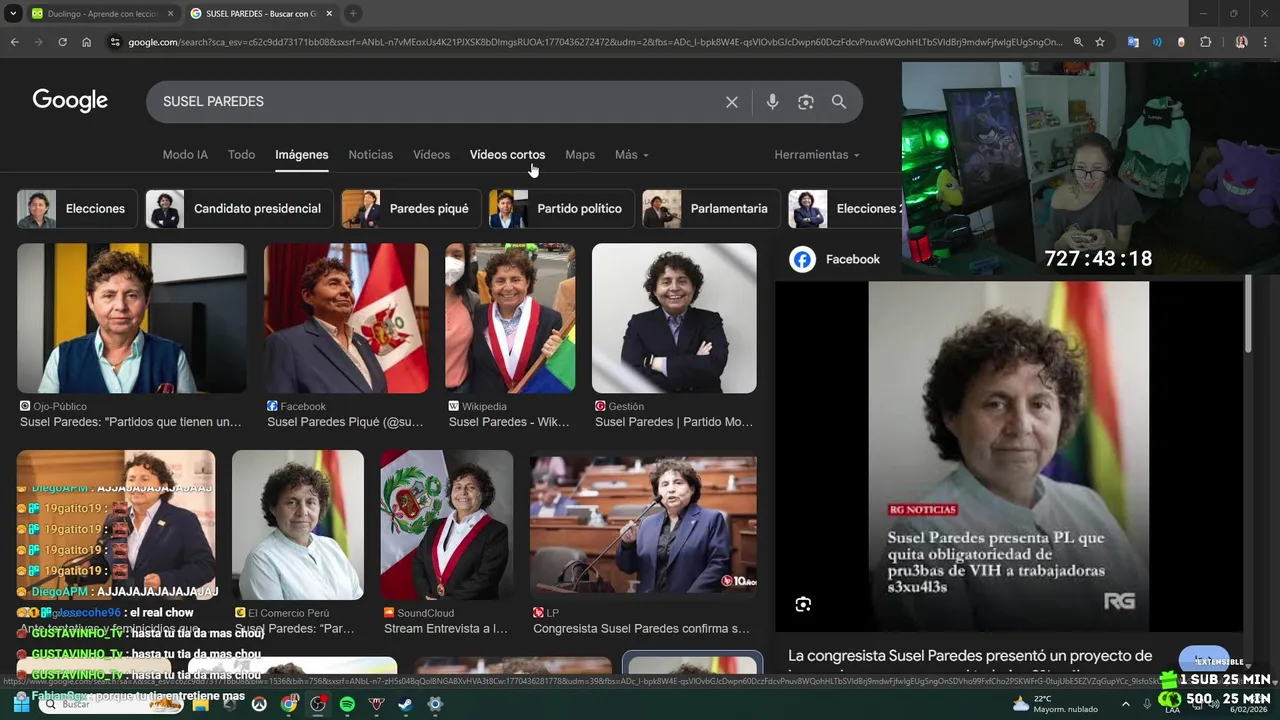
Task: Open Vídeos cortos tab
Action: click(507, 155)
